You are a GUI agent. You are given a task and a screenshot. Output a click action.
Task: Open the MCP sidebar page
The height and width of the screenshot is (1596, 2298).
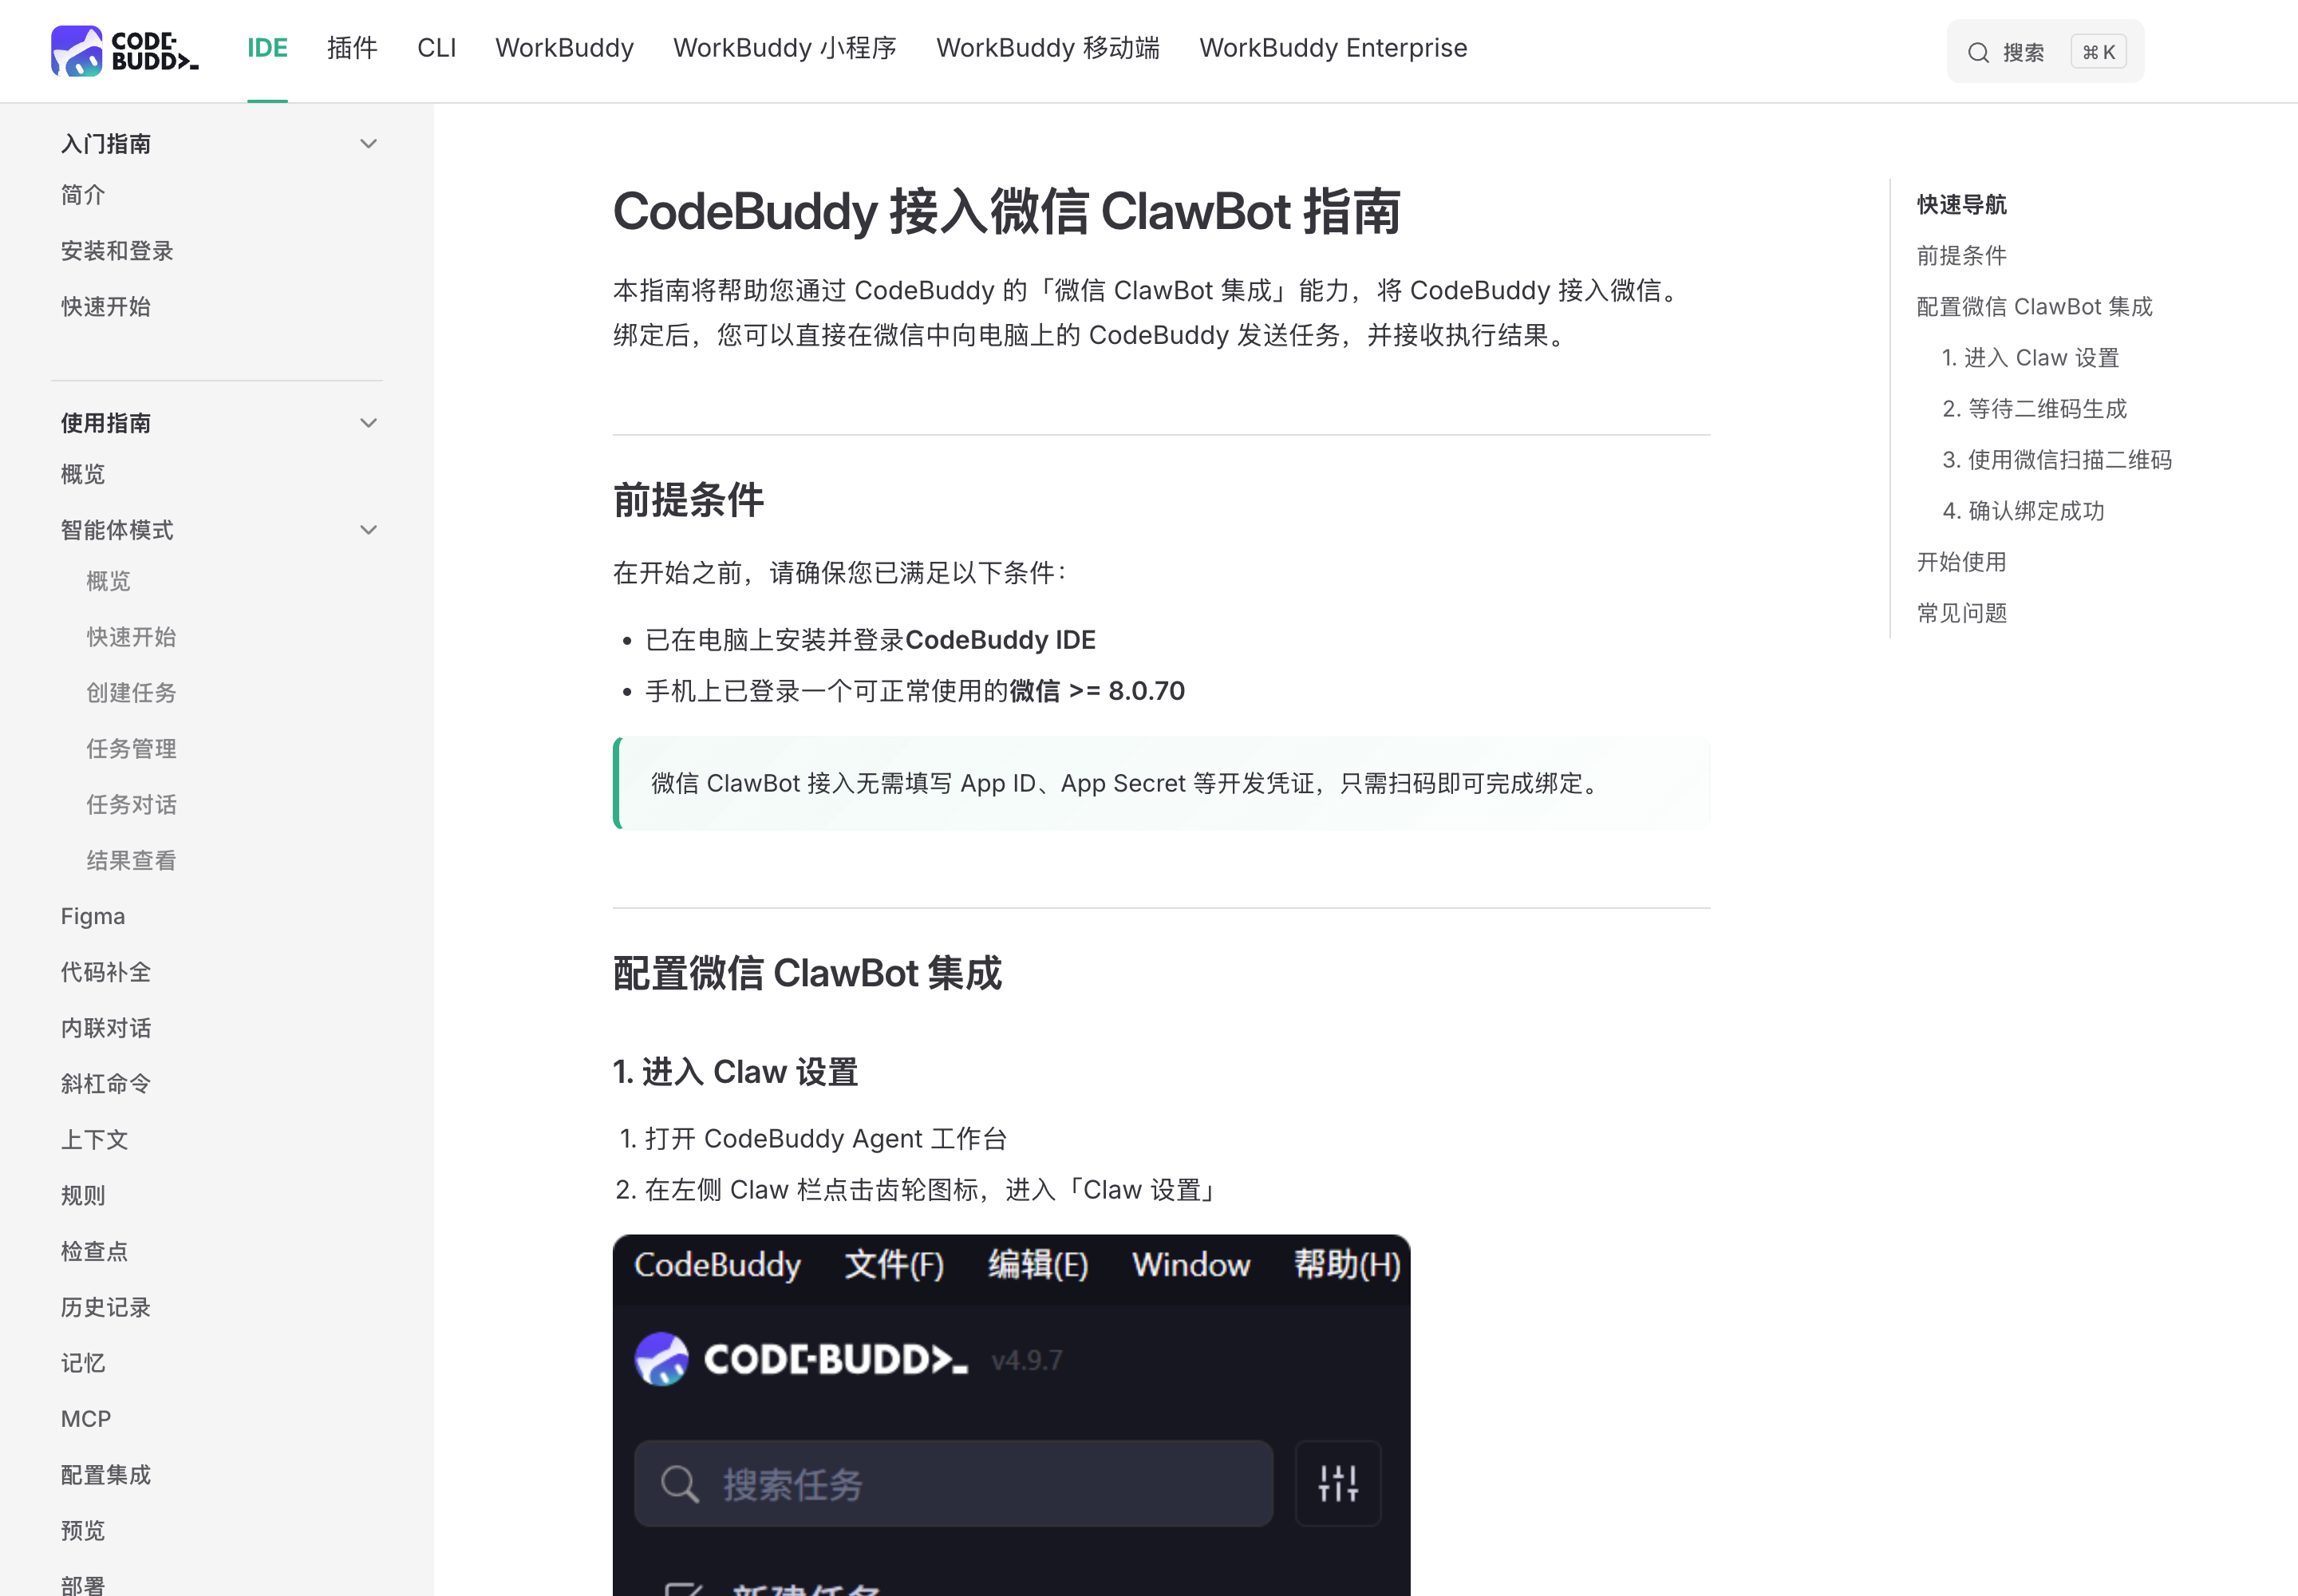click(x=86, y=1419)
